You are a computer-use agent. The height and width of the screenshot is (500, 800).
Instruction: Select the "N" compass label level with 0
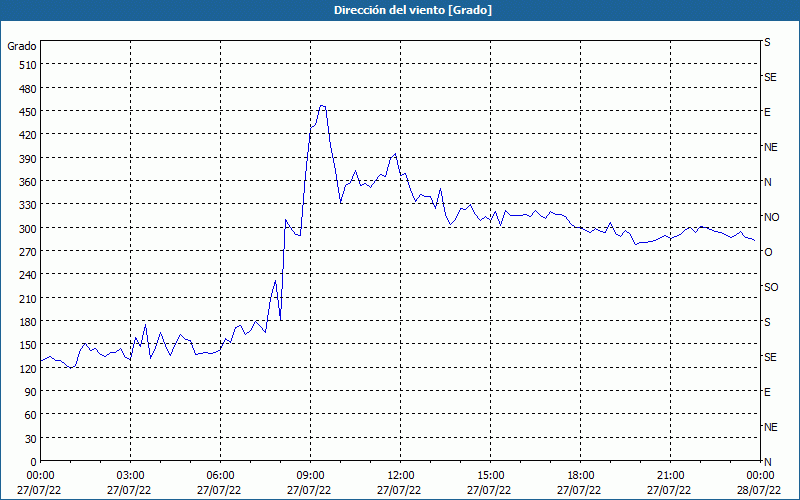click(x=767, y=462)
